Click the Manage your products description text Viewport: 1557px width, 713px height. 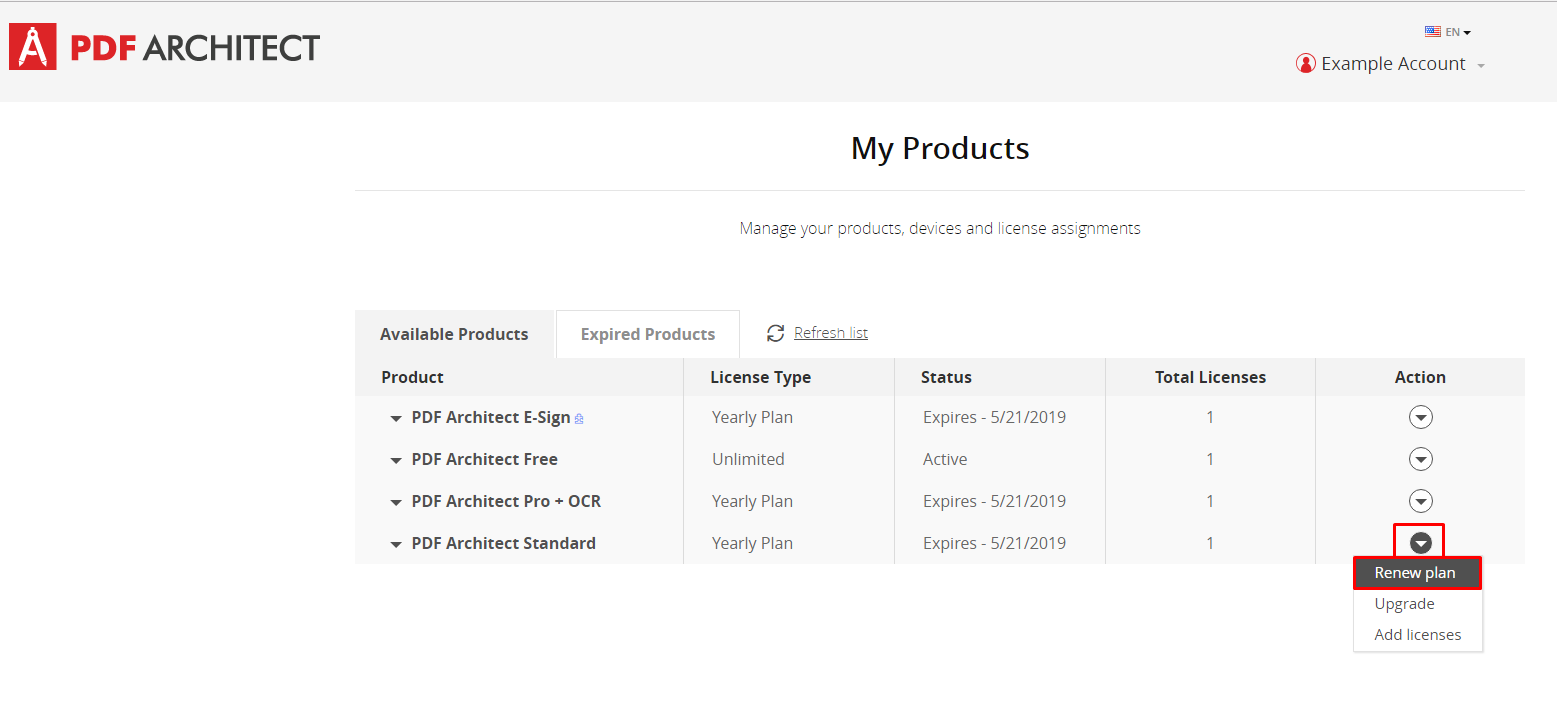click(940, 228)
